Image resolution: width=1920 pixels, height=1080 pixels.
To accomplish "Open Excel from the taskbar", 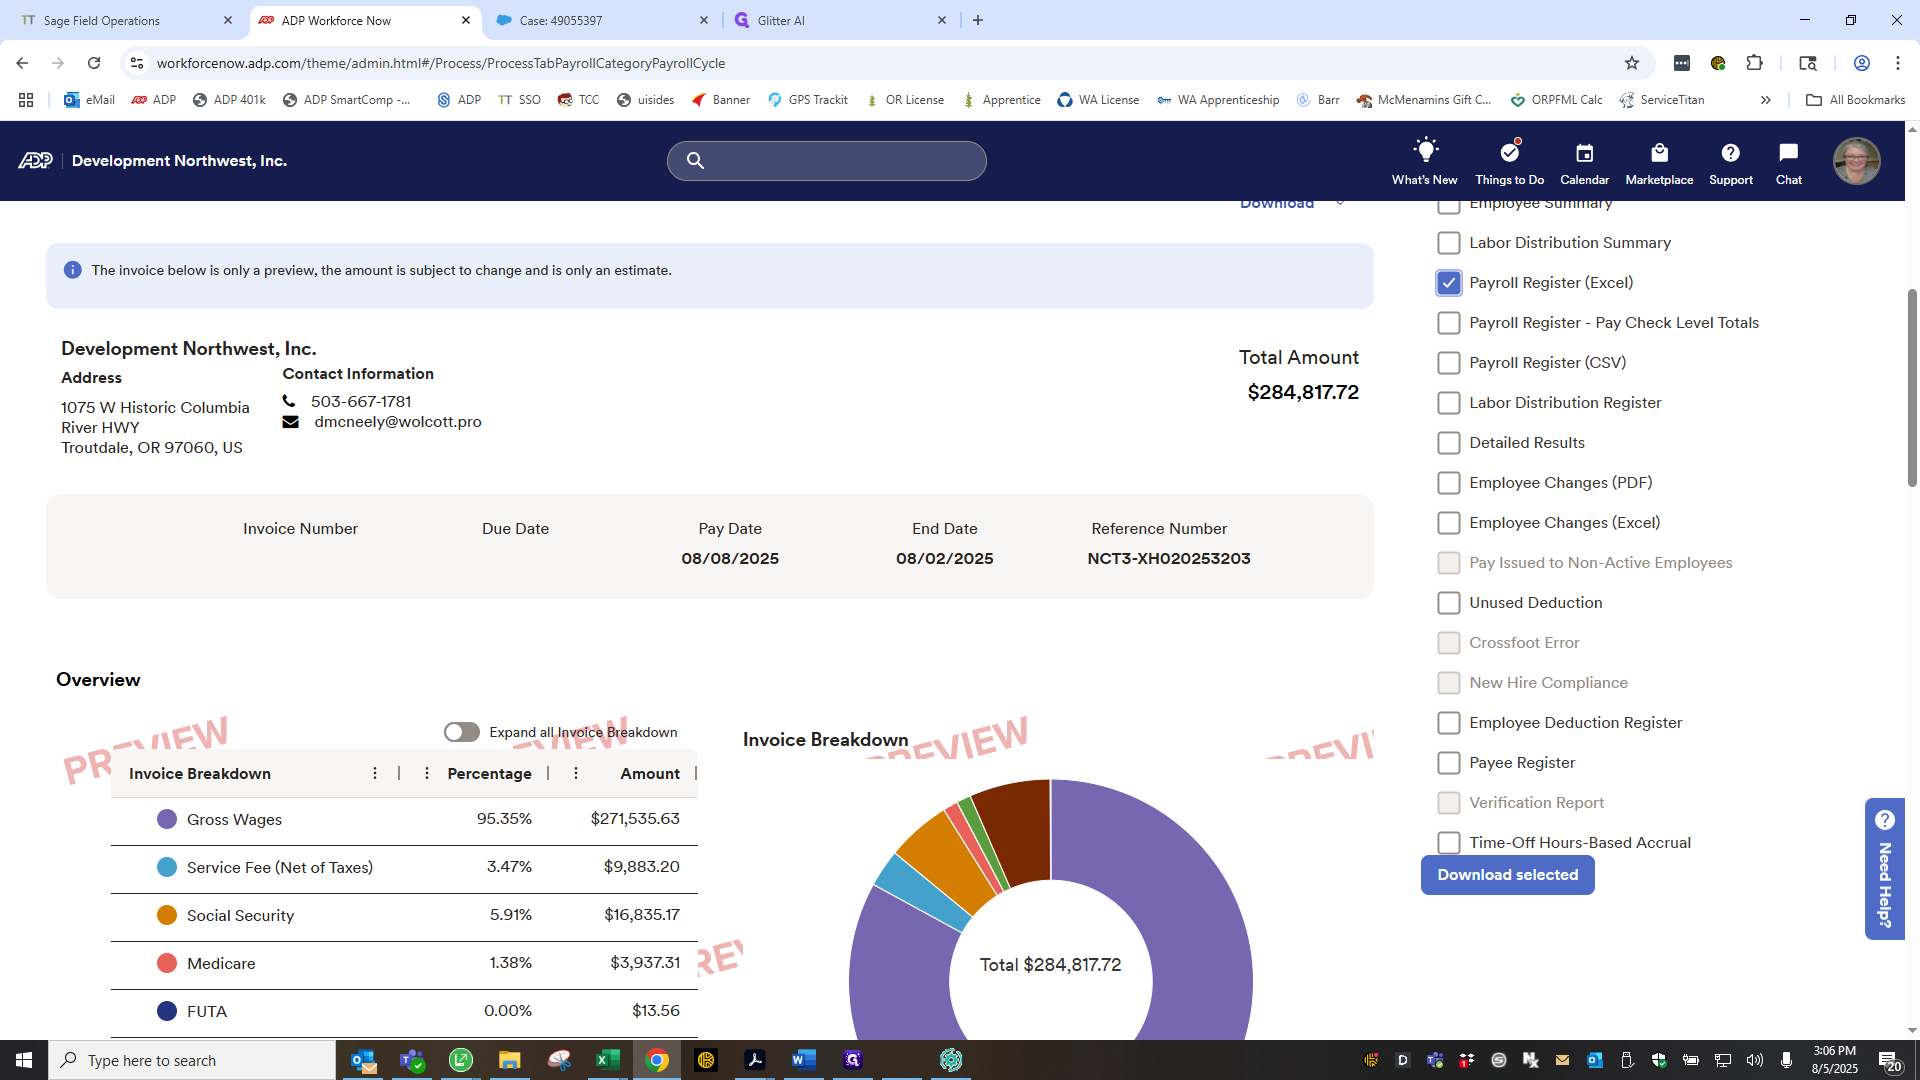I will click(x=607, y=1060).
